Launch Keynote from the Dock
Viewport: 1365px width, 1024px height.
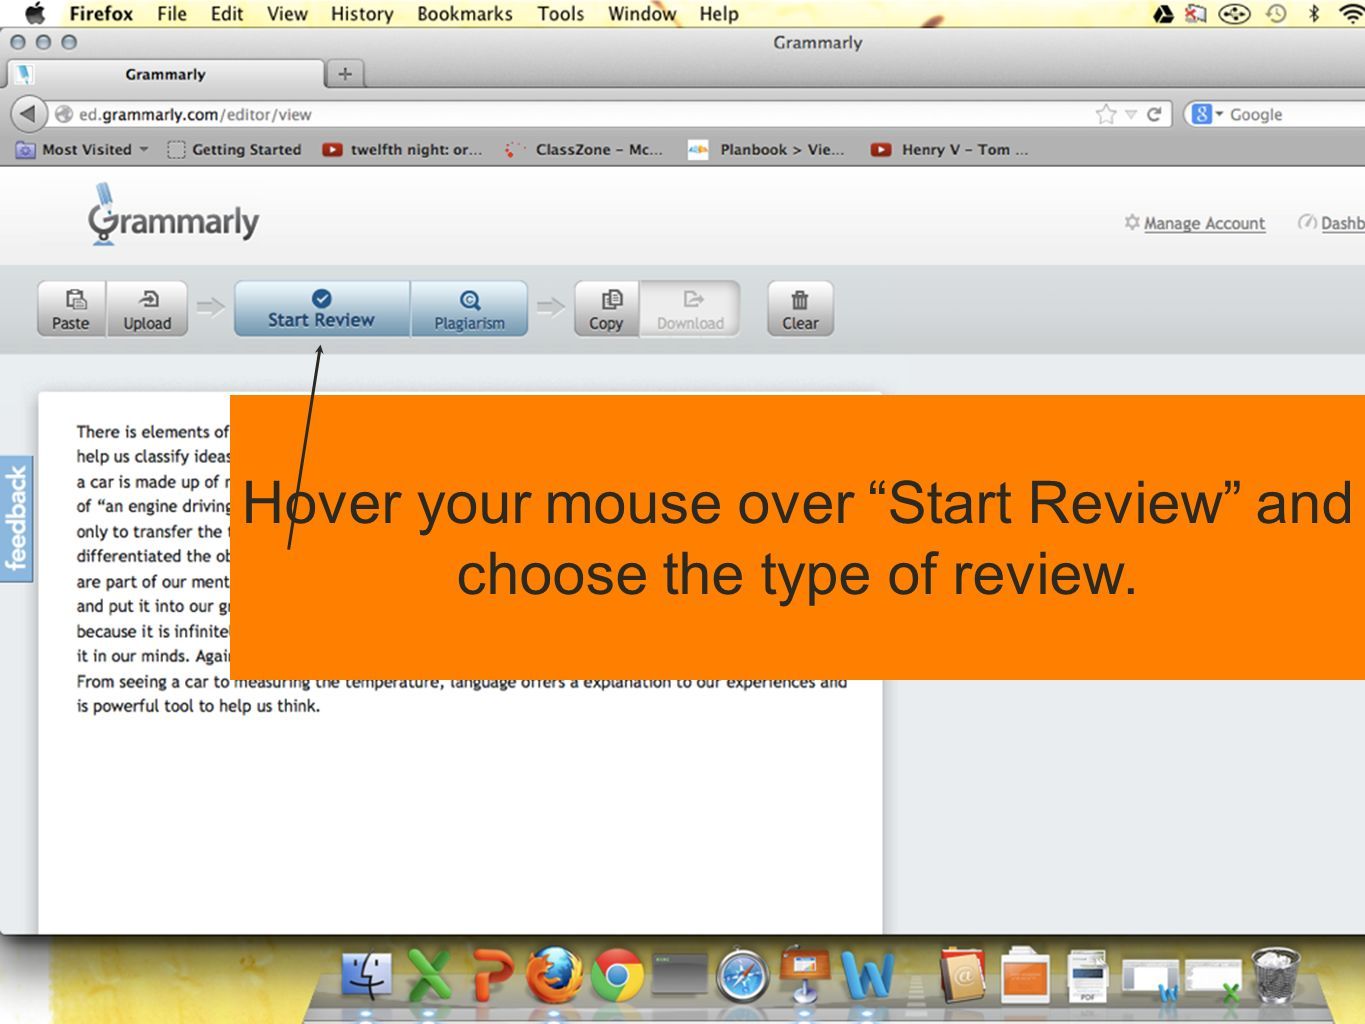804,973
